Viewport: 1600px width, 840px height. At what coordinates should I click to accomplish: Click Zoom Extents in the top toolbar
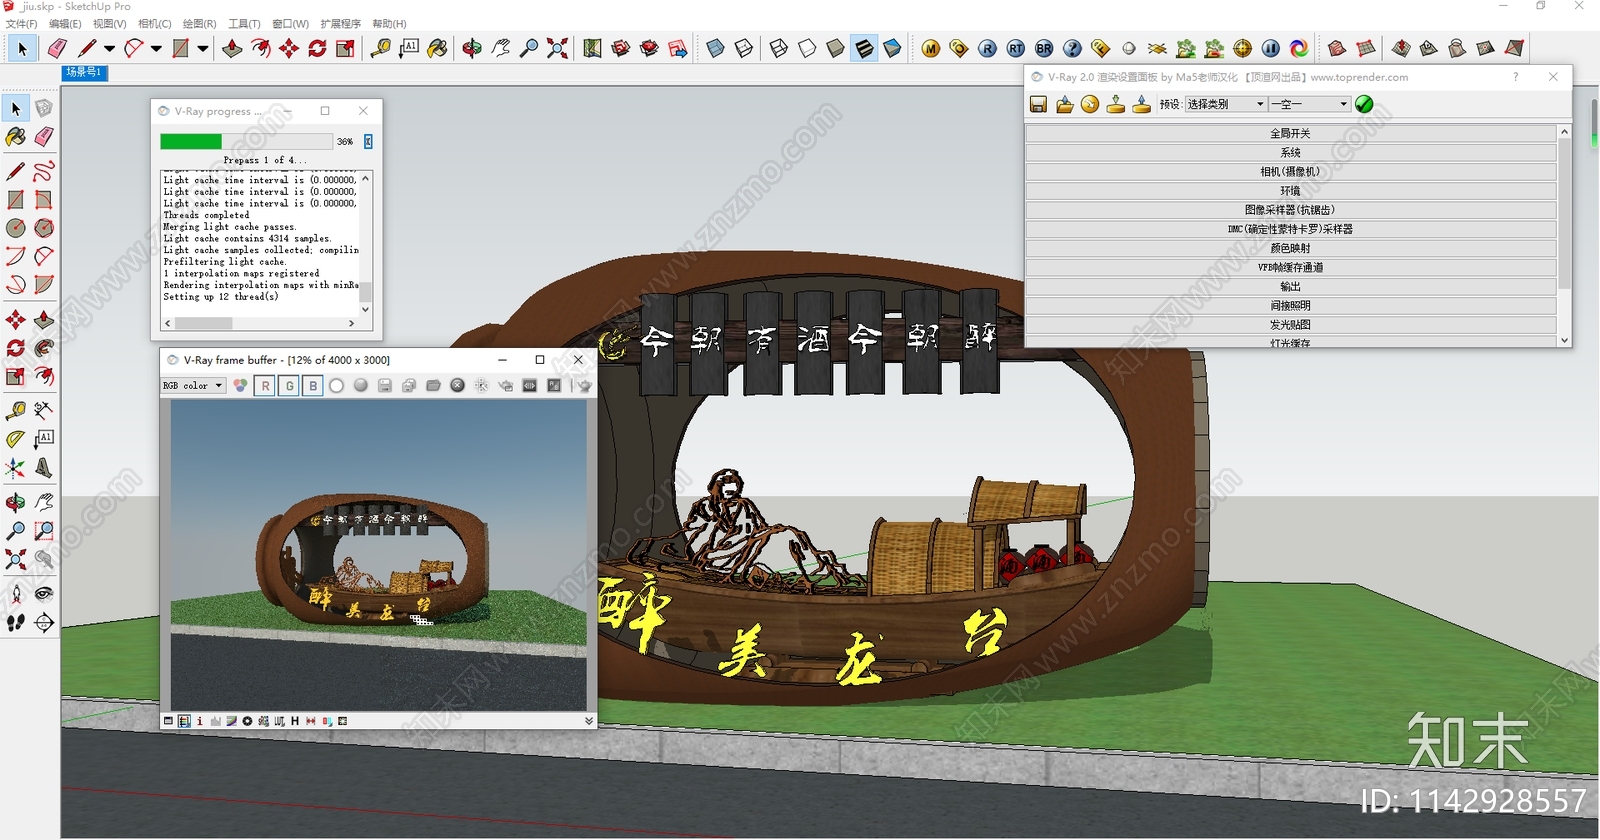557,48
